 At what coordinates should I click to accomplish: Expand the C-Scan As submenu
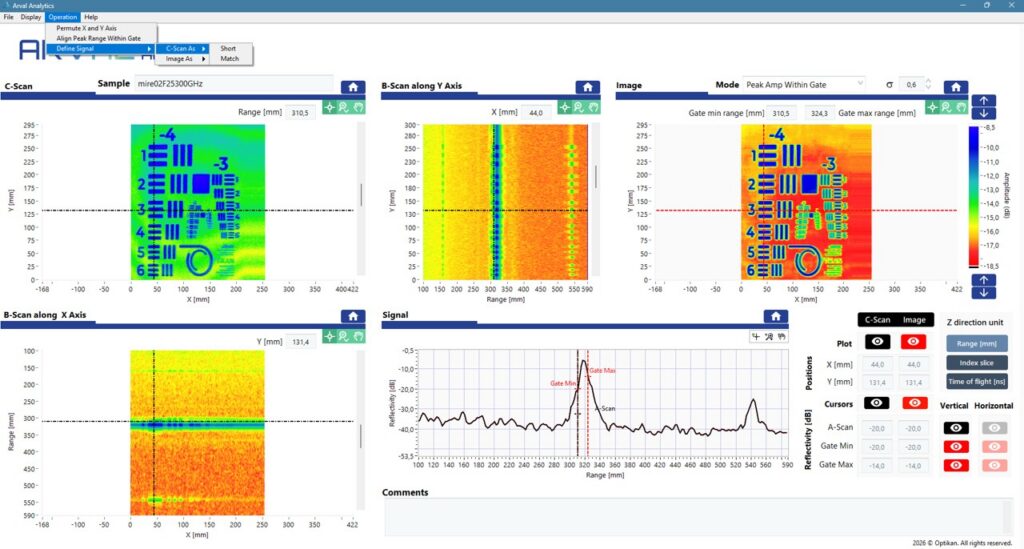click(x=183, y=48)
